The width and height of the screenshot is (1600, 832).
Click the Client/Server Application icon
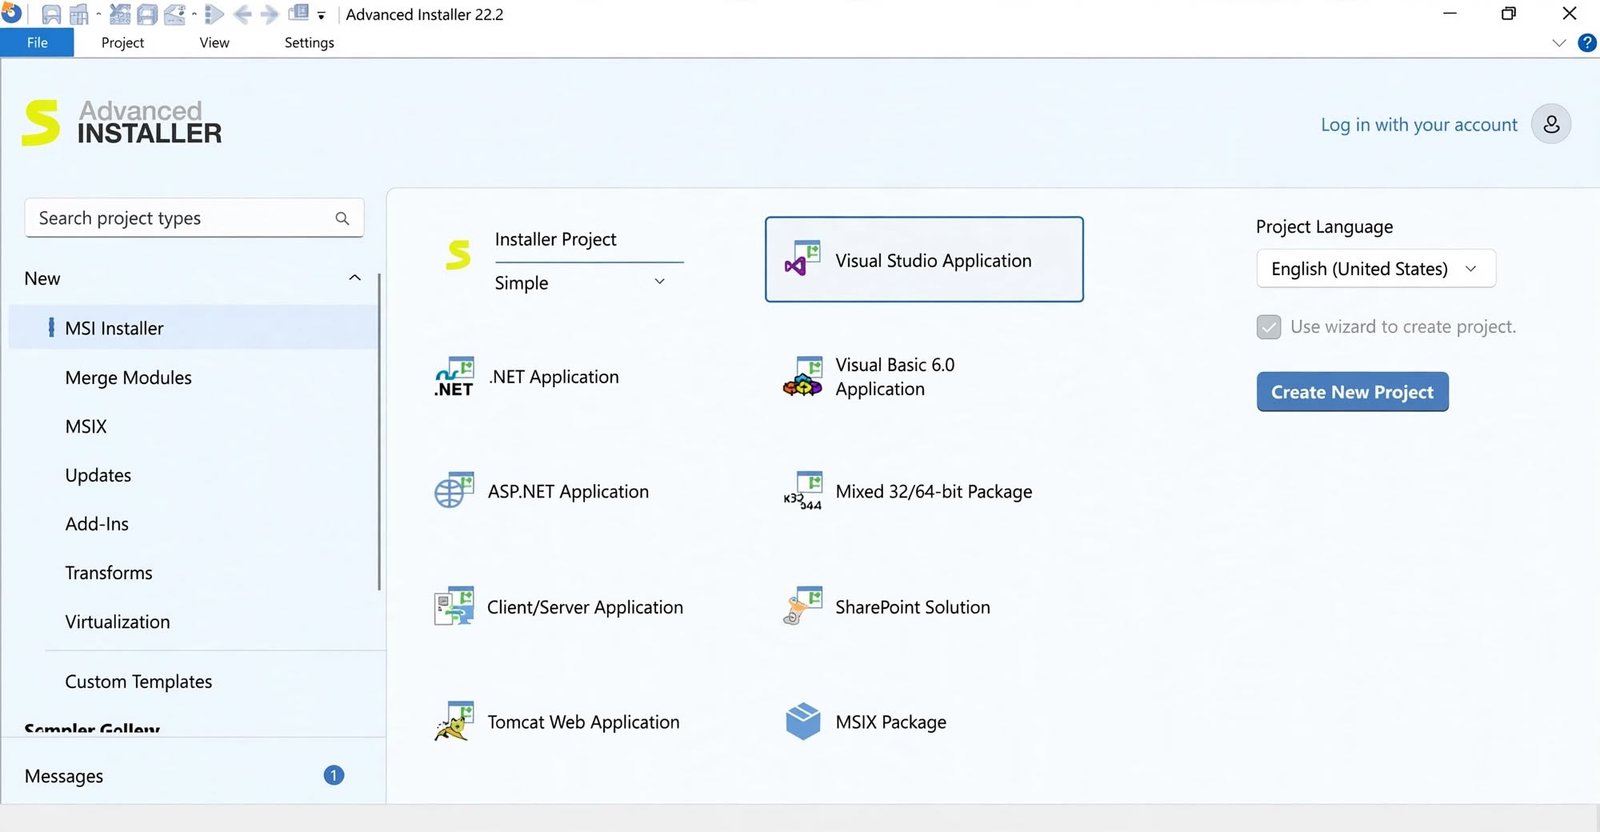pos(454,606)
